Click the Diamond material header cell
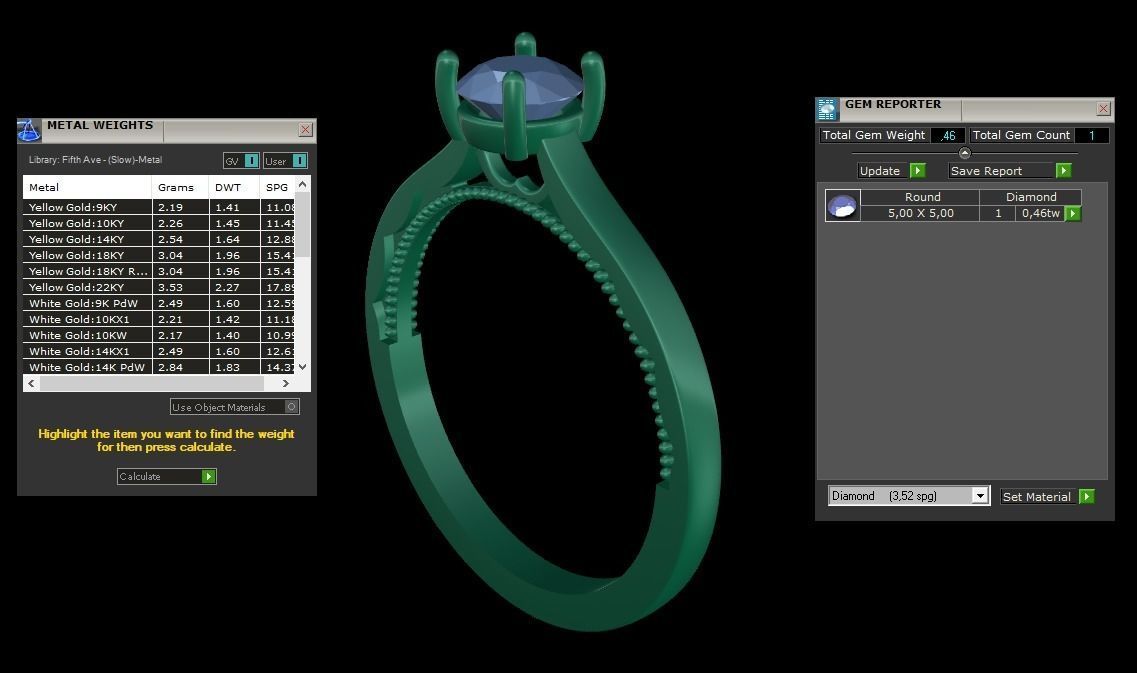 point(1030,197)
